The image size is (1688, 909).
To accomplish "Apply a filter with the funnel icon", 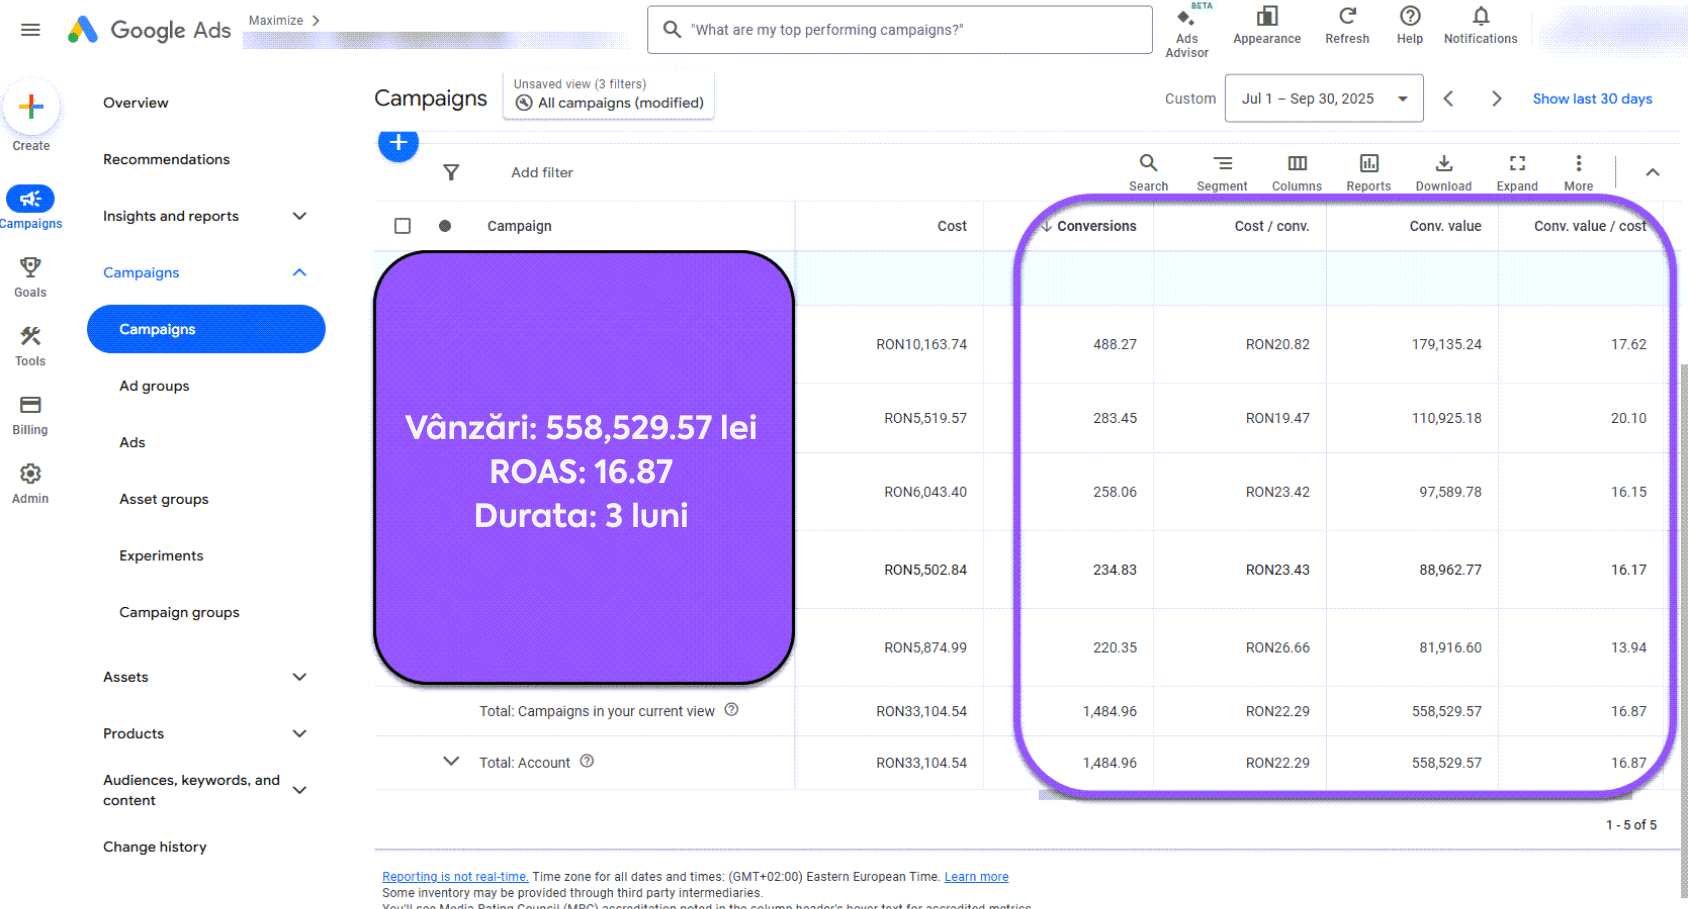I will 451,172.
